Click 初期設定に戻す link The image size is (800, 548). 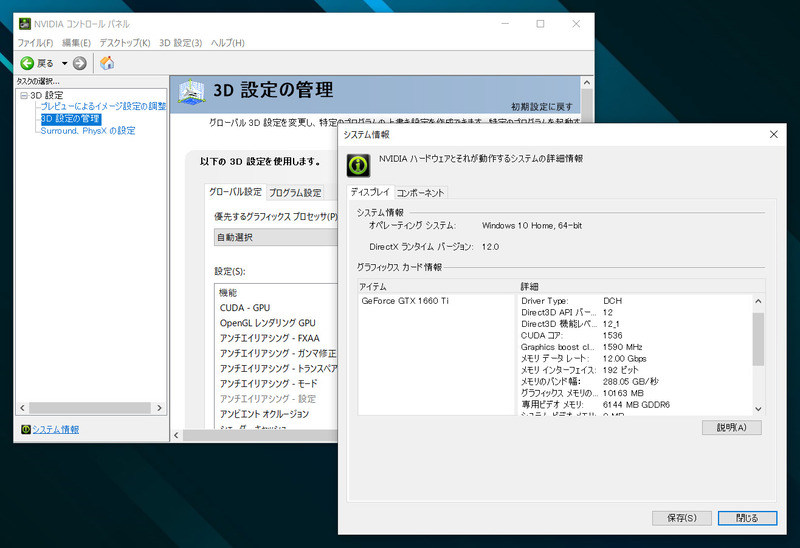pyautogui.click(x=542, y=107)
